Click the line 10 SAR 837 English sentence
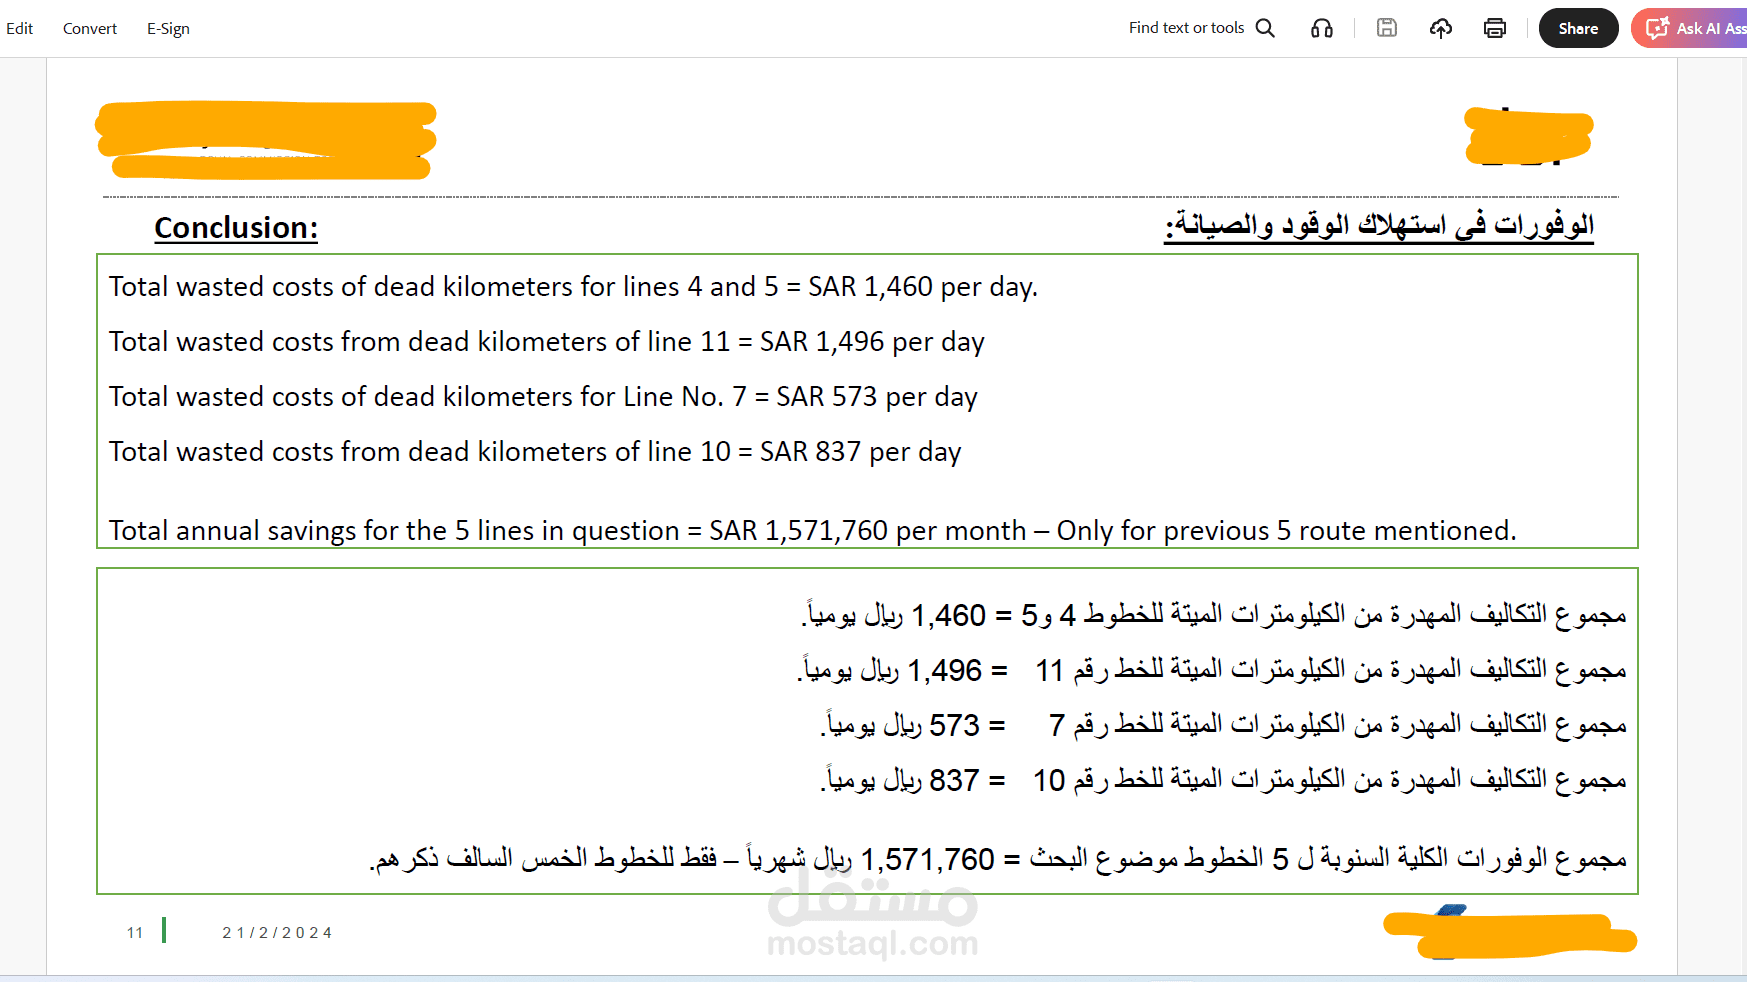 tap(535, 452)
